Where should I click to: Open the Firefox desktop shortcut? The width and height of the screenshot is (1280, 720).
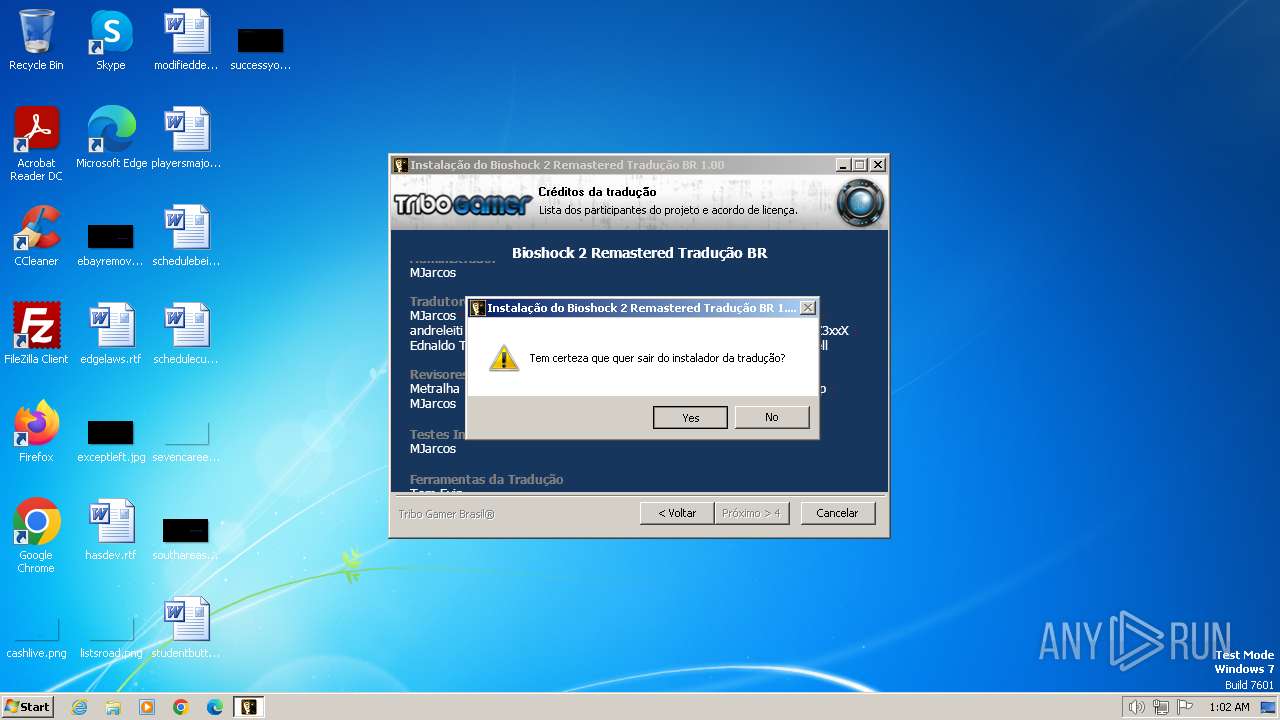[x=36, y=432]
